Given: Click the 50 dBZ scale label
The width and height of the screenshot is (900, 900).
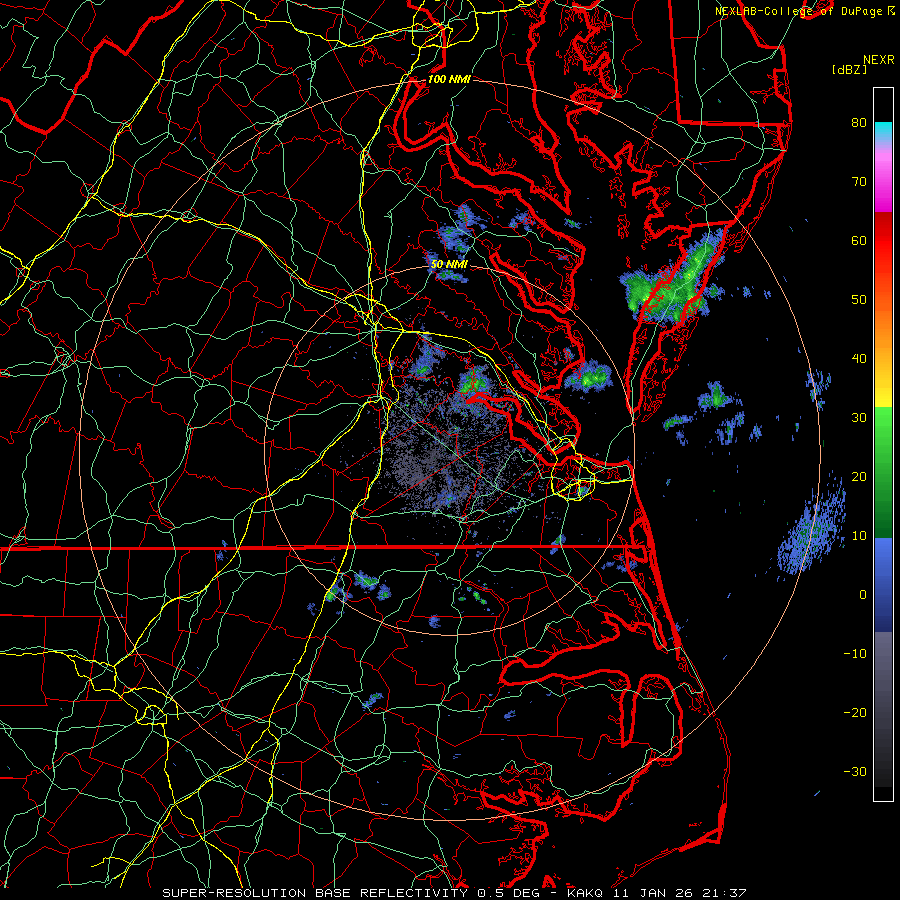Looking at the screenshot, I should pos(859,300).
